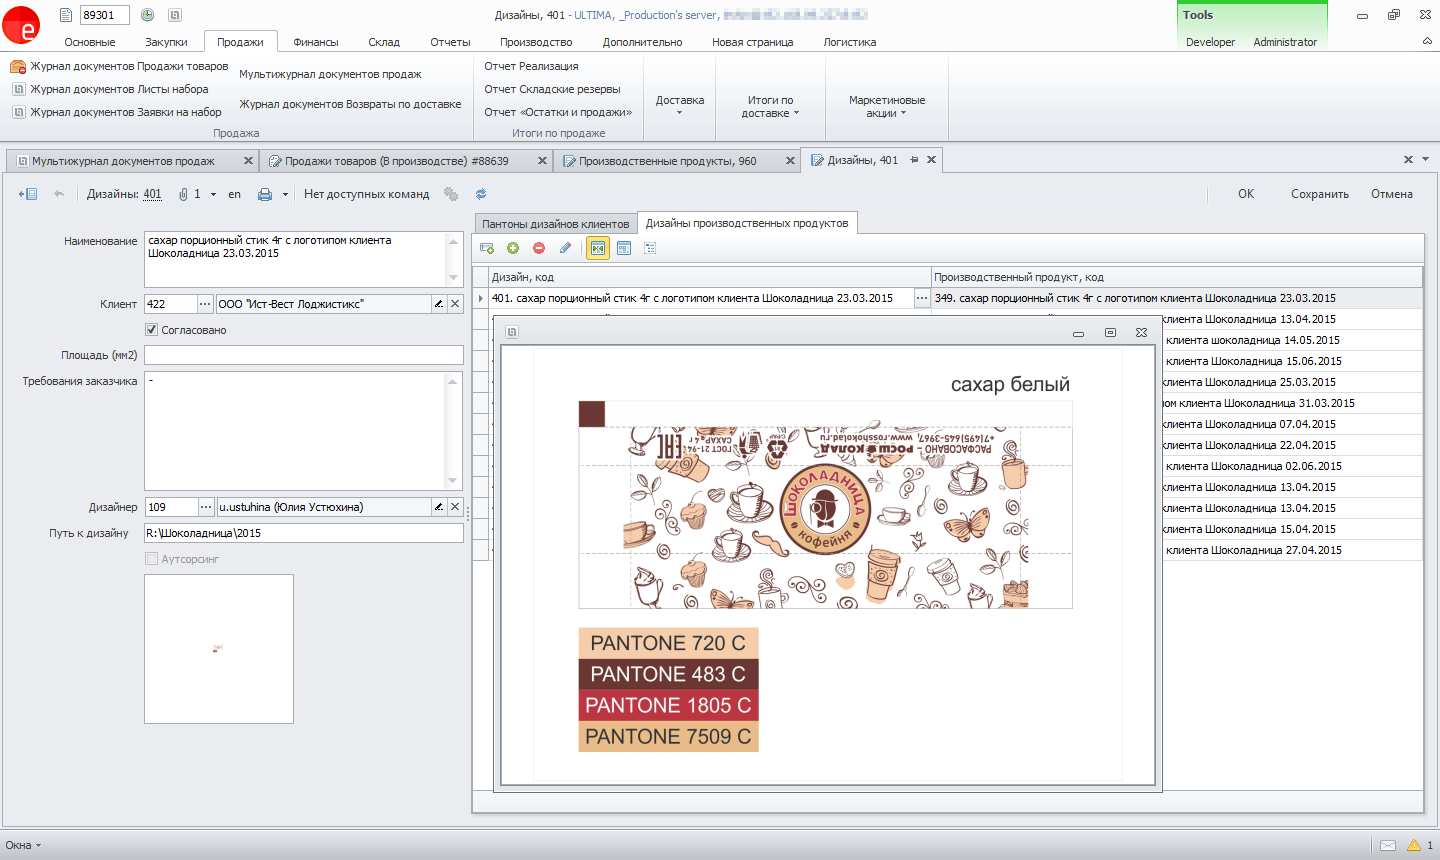Click the paperclip attachments icon
The width and height of the screenshot is (1440, 860).
(x=183, y=194)
